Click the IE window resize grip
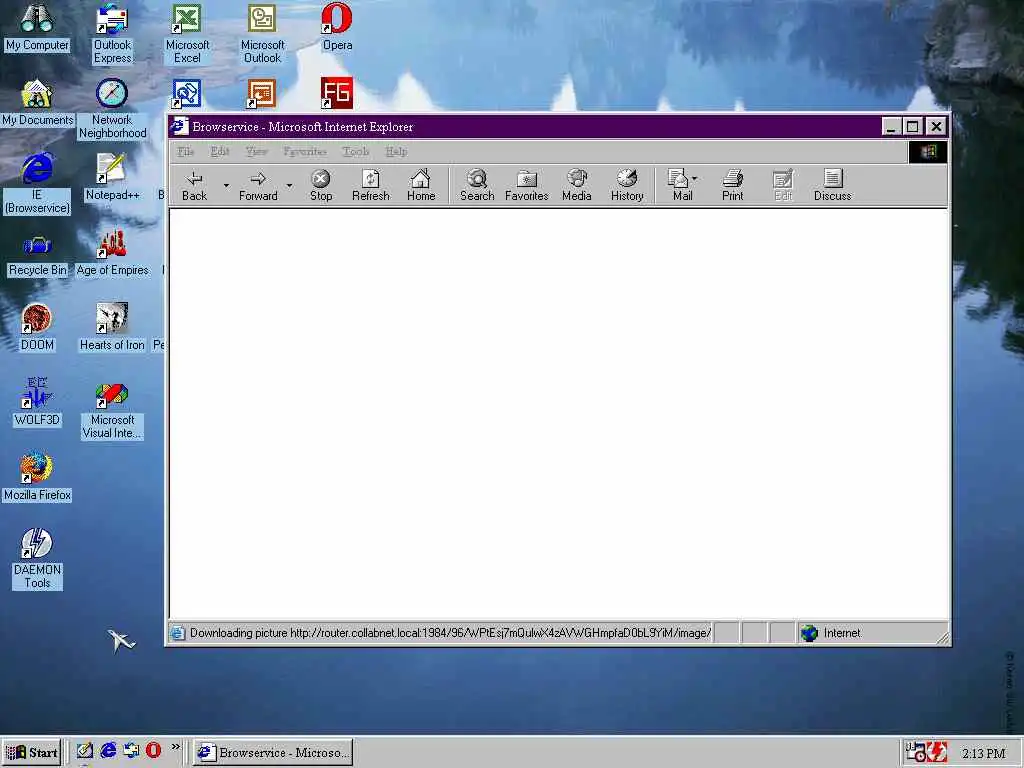This screenshot has width=1024, height=768. [x=942, y=638]
